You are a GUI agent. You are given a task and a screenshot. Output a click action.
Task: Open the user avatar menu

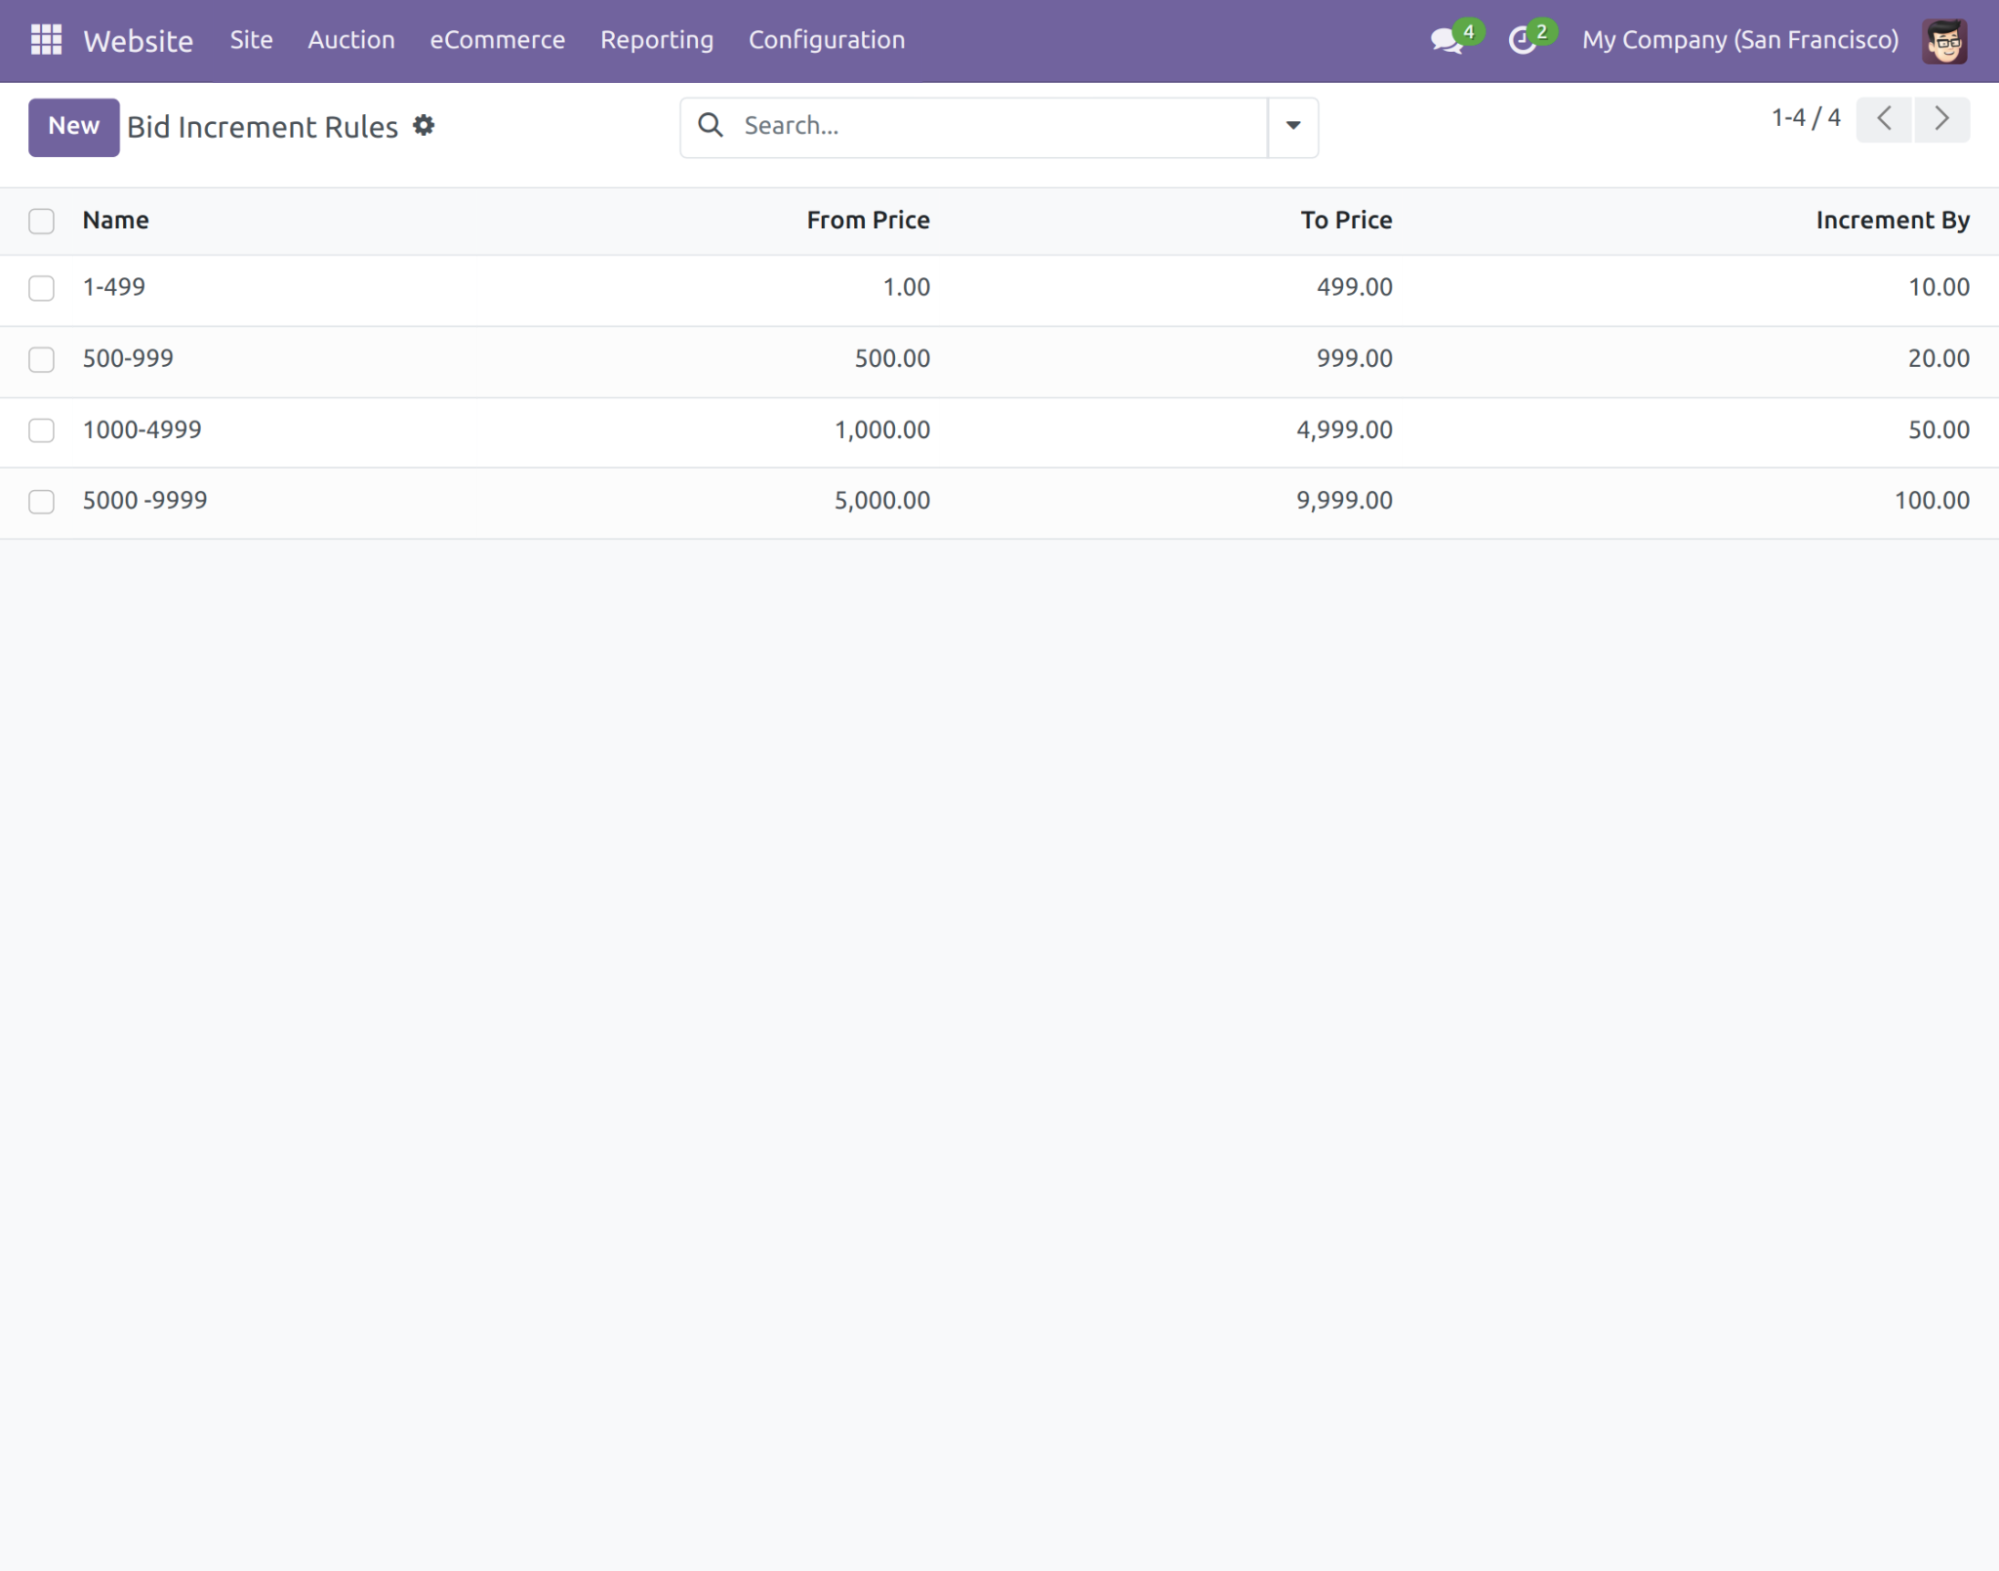[x=1944, y=40]
